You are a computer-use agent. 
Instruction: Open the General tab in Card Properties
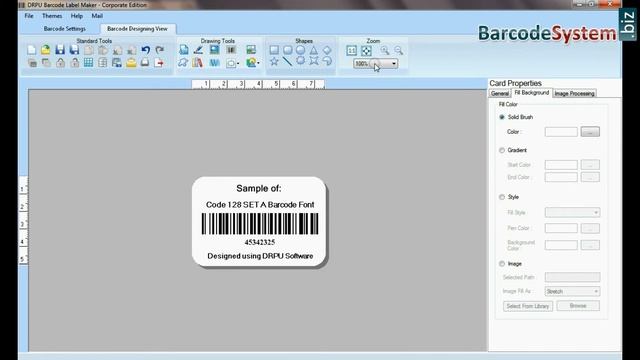click(x=500, y=93)
